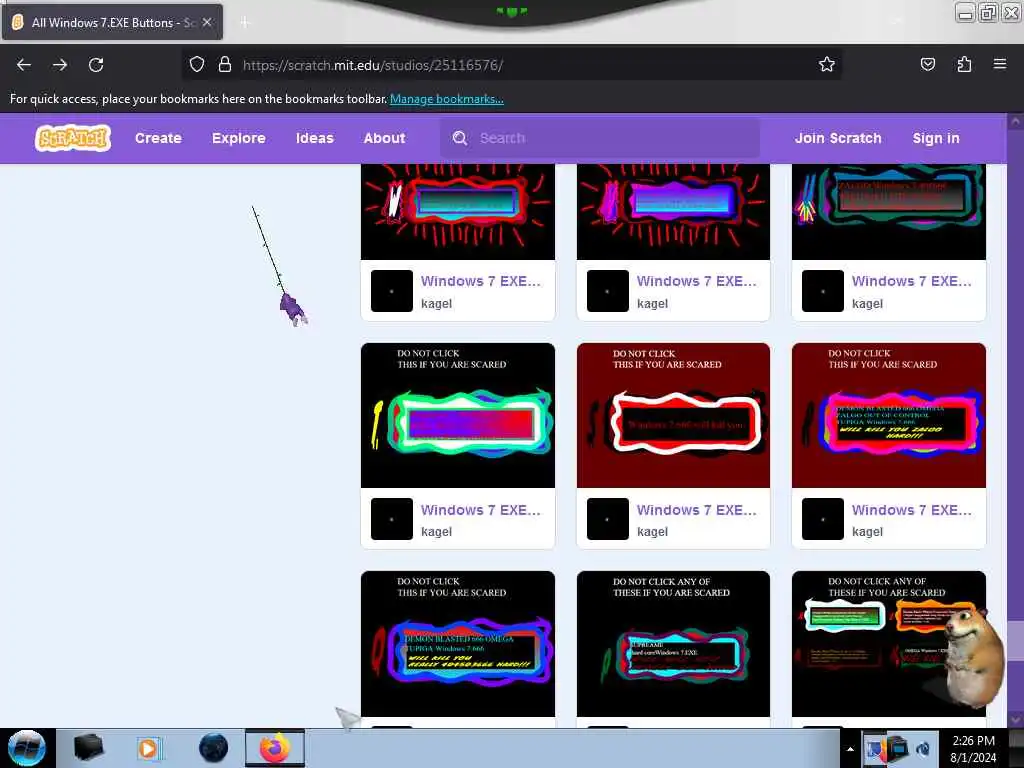The height and width of the screenshot is (768, 1024).
Task: Select the All Windows 7.EXE Buttons tab
Action: [x=112, y=22]
